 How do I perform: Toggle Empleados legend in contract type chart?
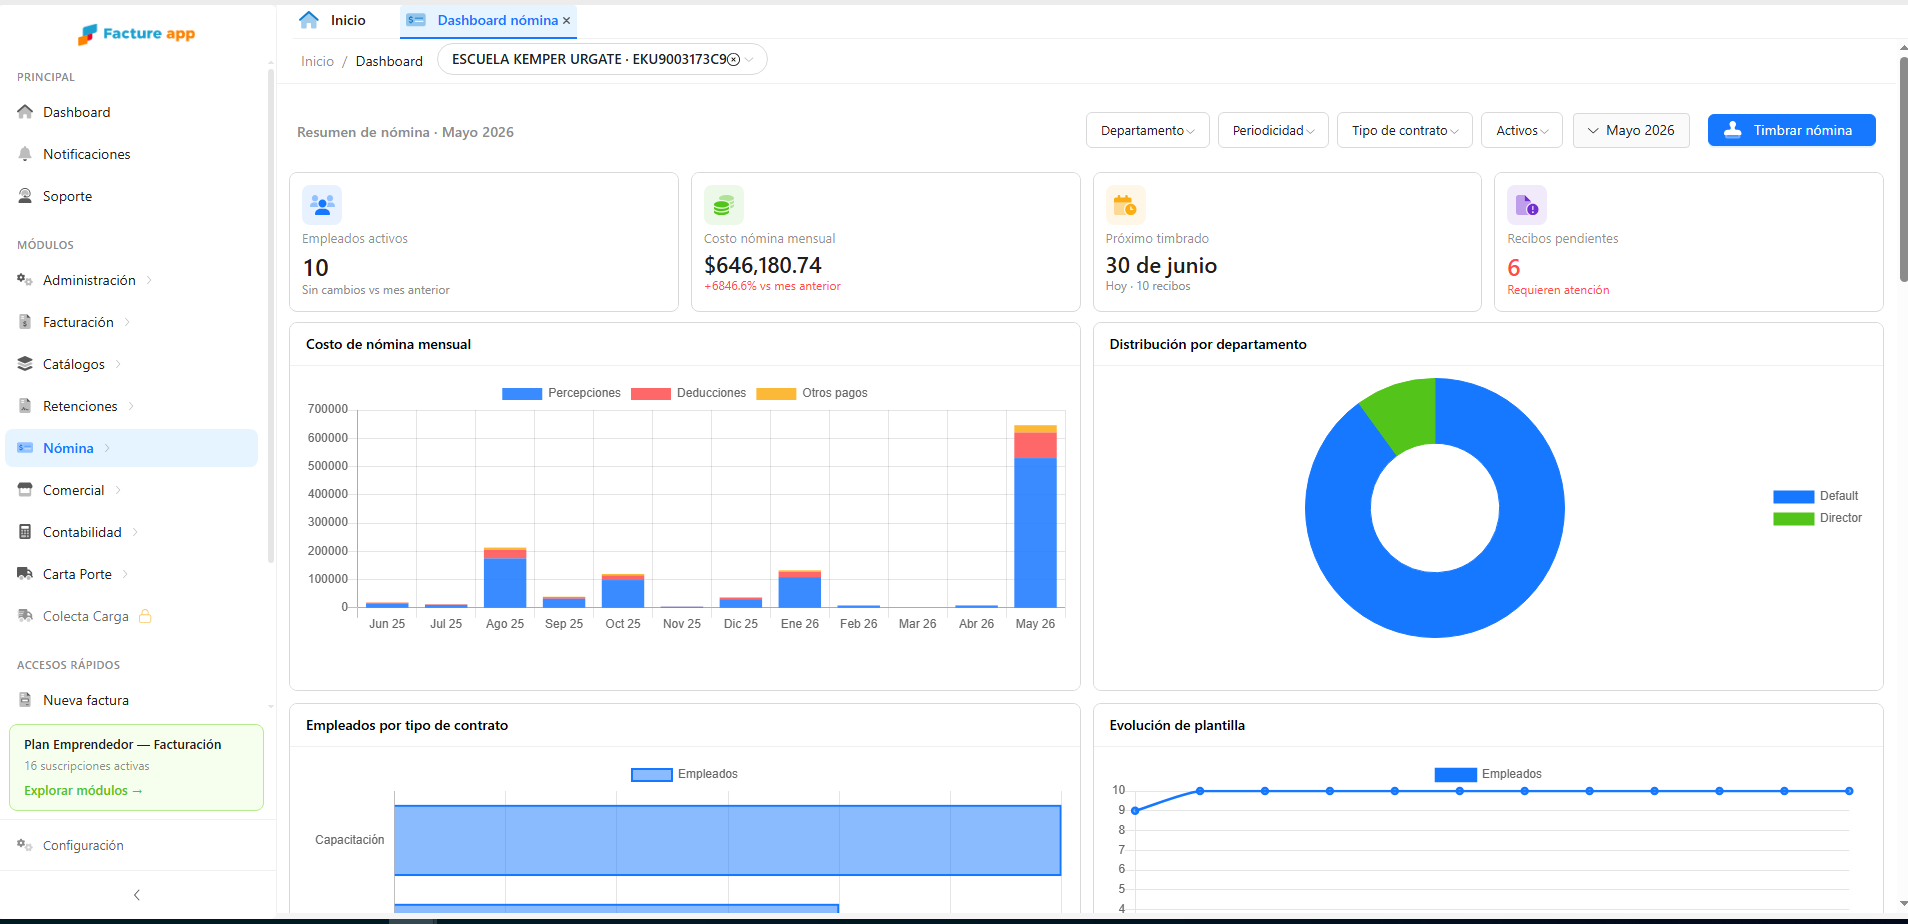click(684, 774)
